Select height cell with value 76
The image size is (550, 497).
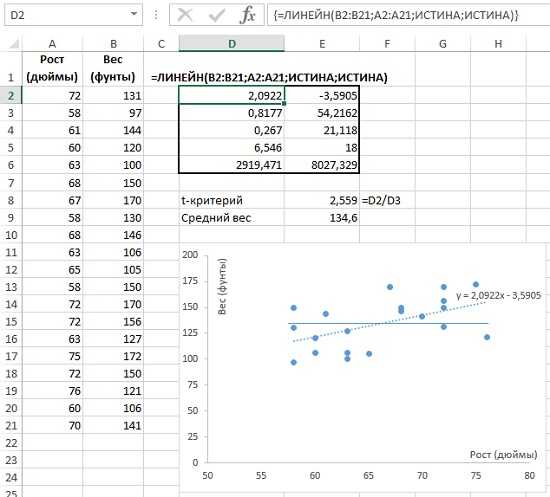(52, 391)
